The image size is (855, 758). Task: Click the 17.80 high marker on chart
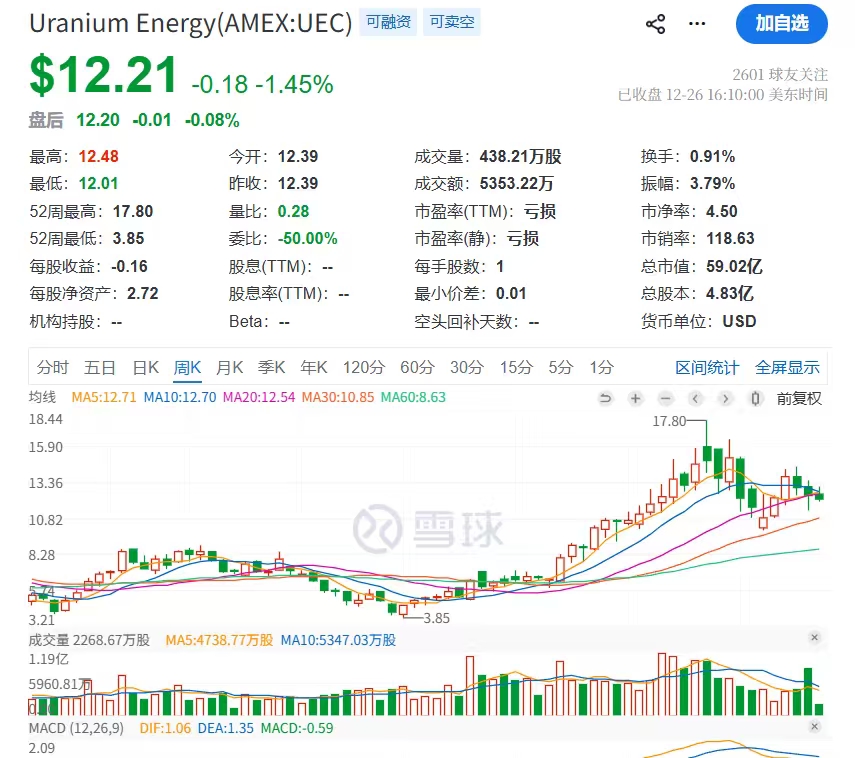click(669, 421)
